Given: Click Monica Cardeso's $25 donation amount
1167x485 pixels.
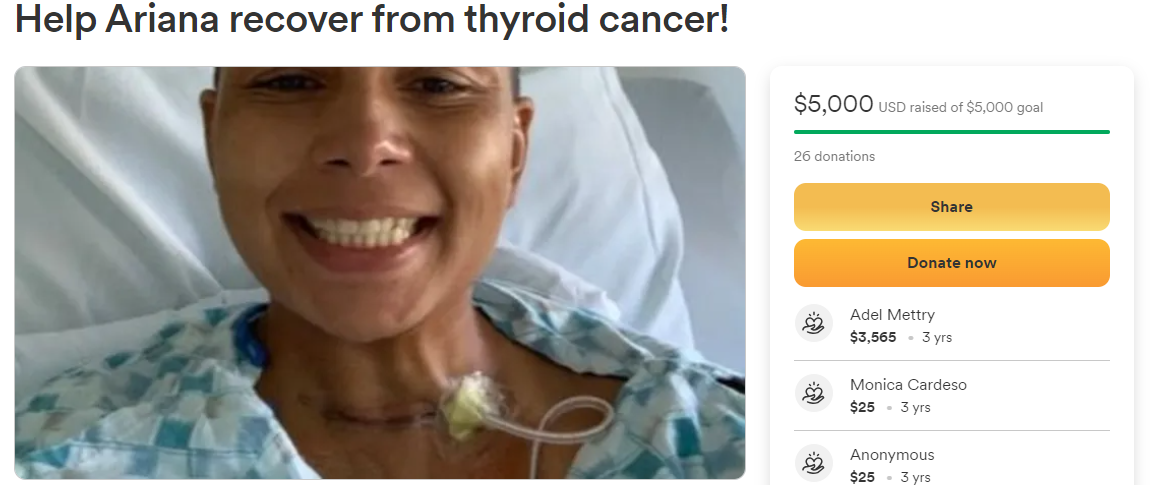Looking at the screenshot, I should click(x=862, y=408).
